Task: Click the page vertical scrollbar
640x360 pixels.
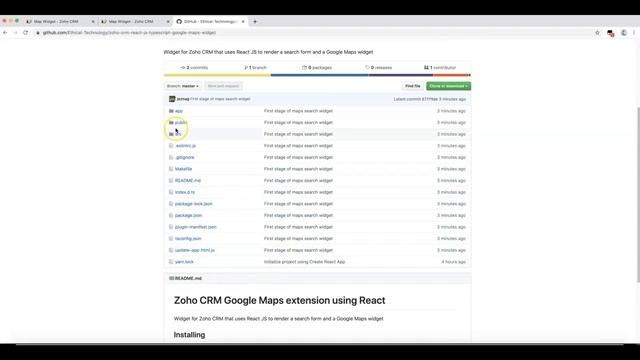Action: point(638,194)
